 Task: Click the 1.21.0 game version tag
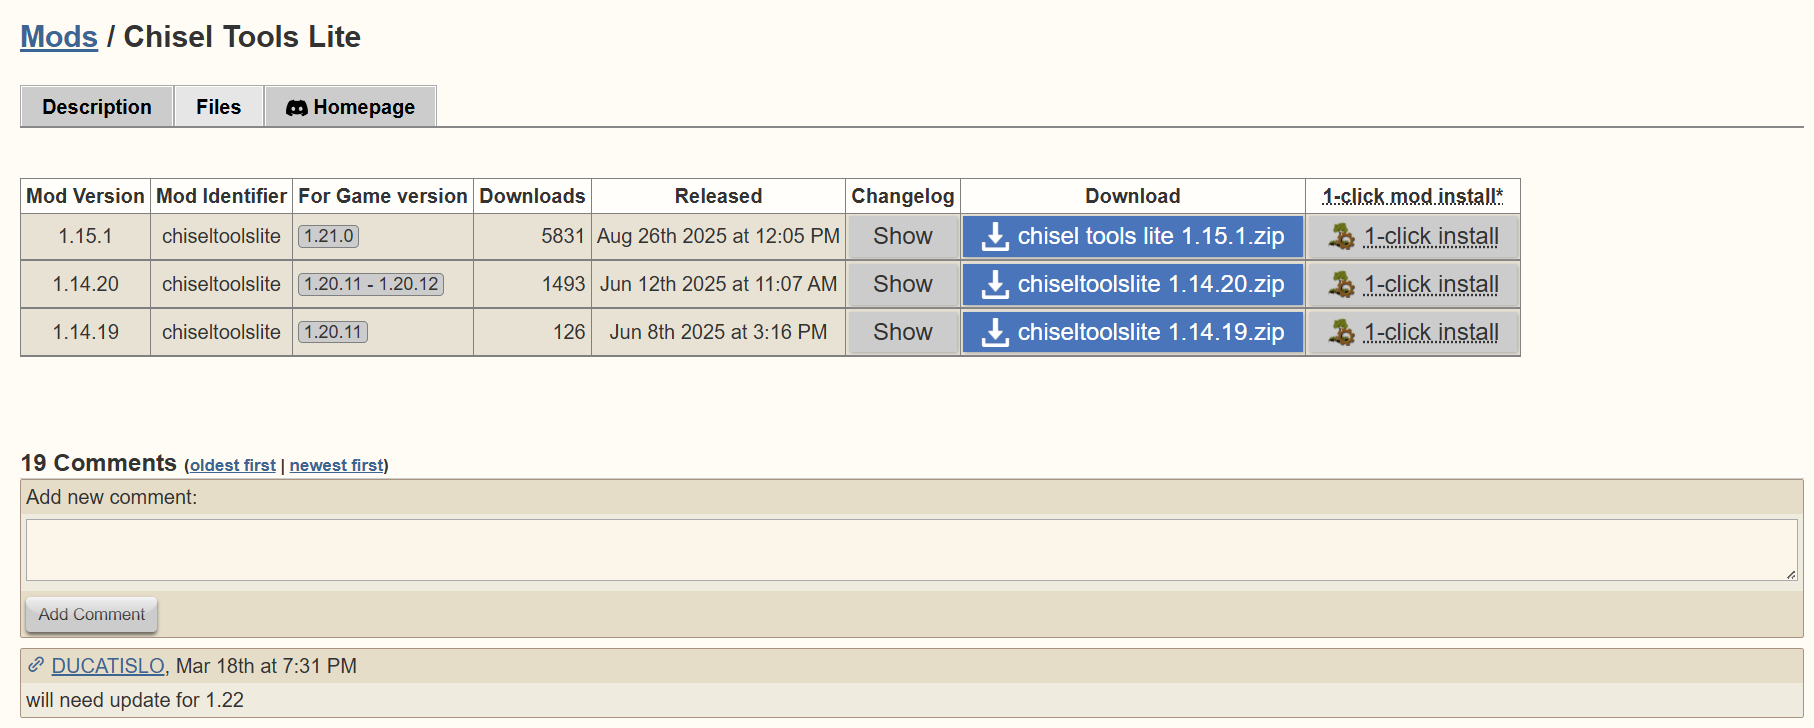329,237
